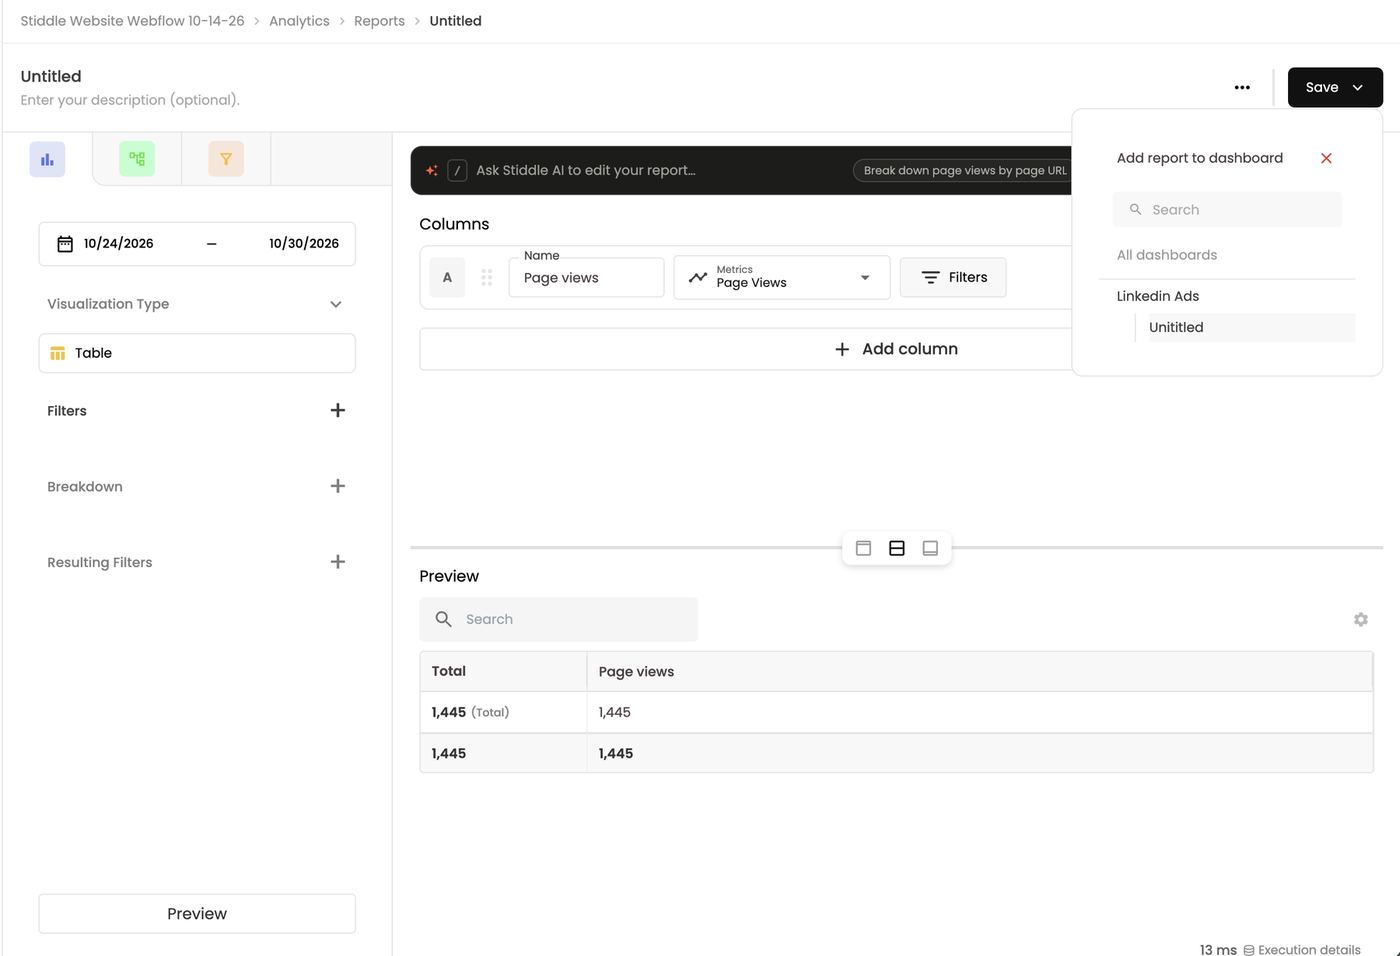Edit the column Name field Page views
The width and height of the screenshot is (1400, 956).
tap(586, 277)
